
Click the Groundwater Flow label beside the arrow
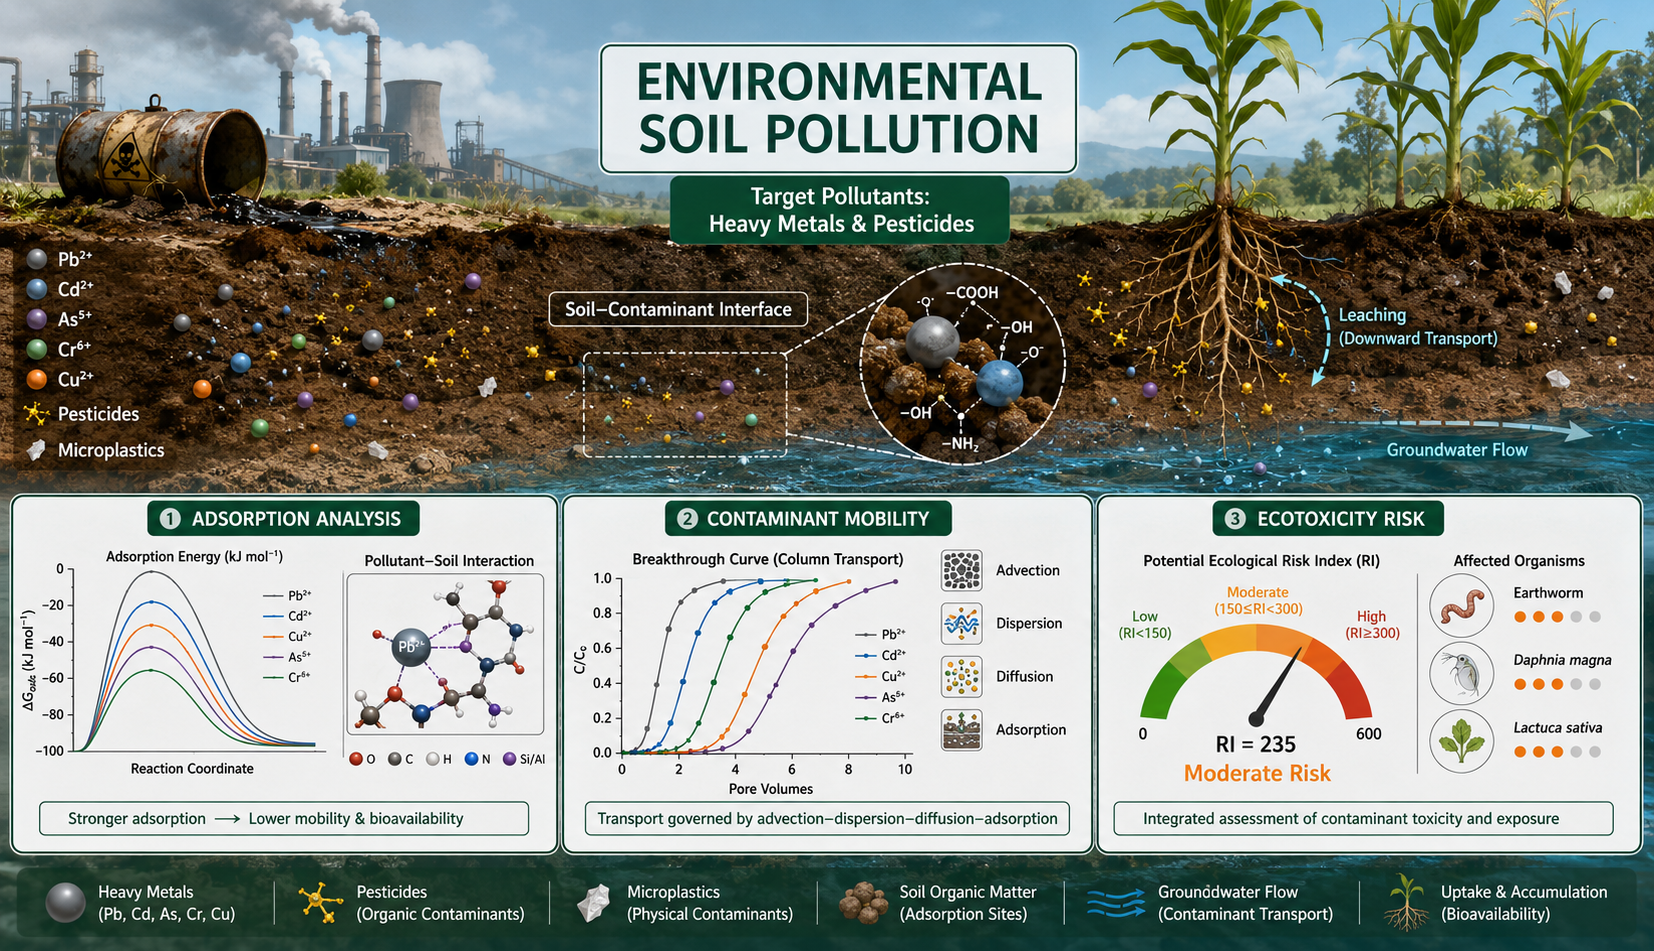(x=1456, y=450)
